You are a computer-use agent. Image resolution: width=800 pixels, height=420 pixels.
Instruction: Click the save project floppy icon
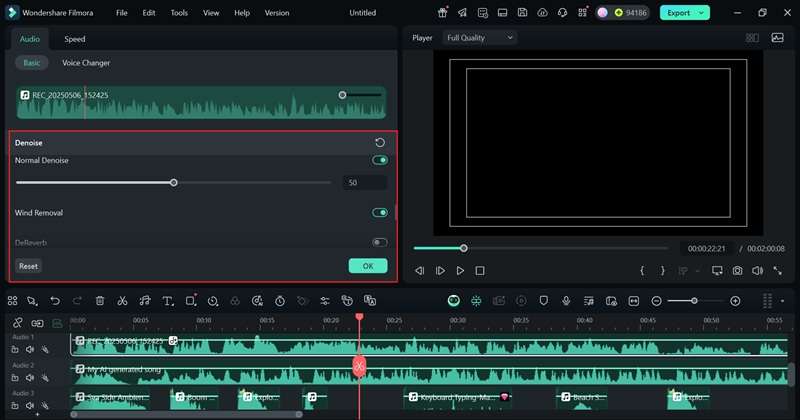522,13
